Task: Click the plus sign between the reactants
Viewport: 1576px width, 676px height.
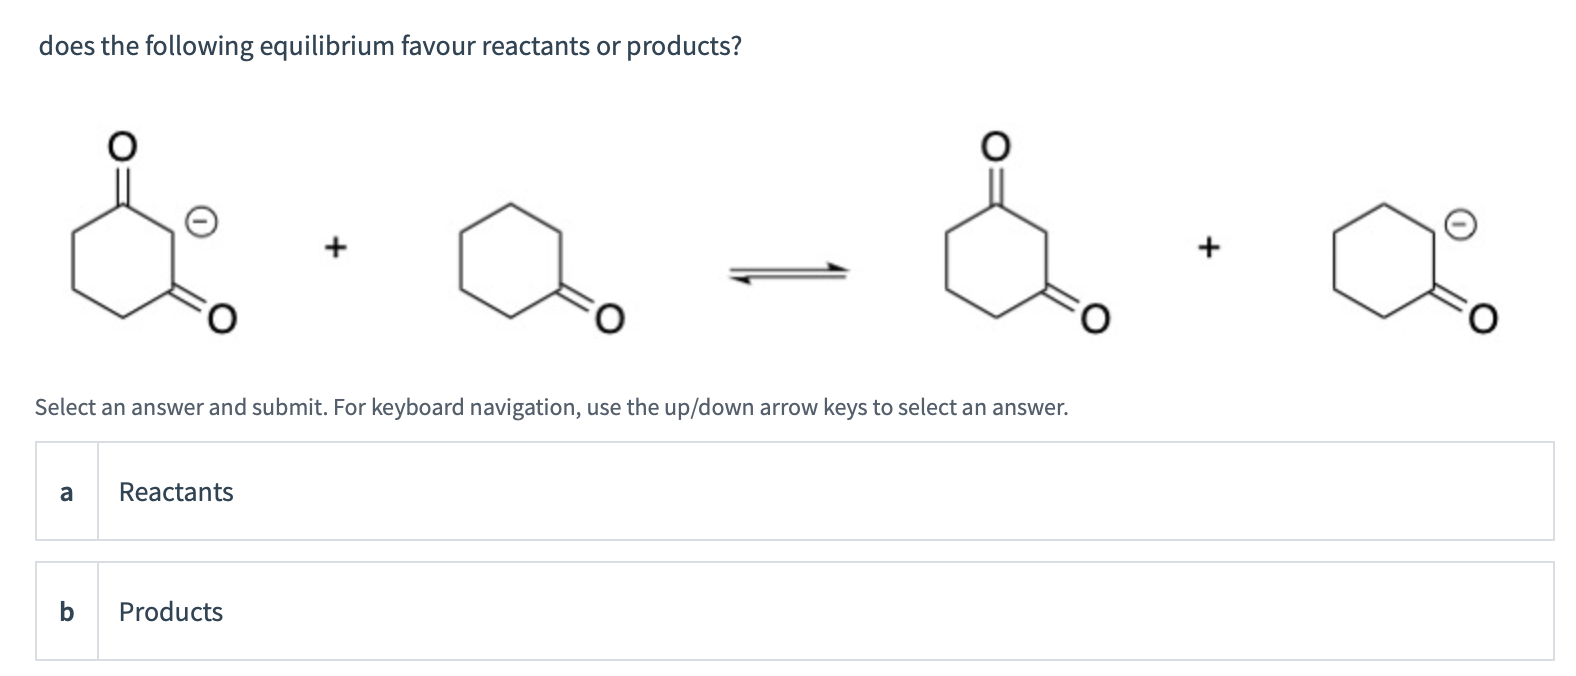Action: [336, 243]
